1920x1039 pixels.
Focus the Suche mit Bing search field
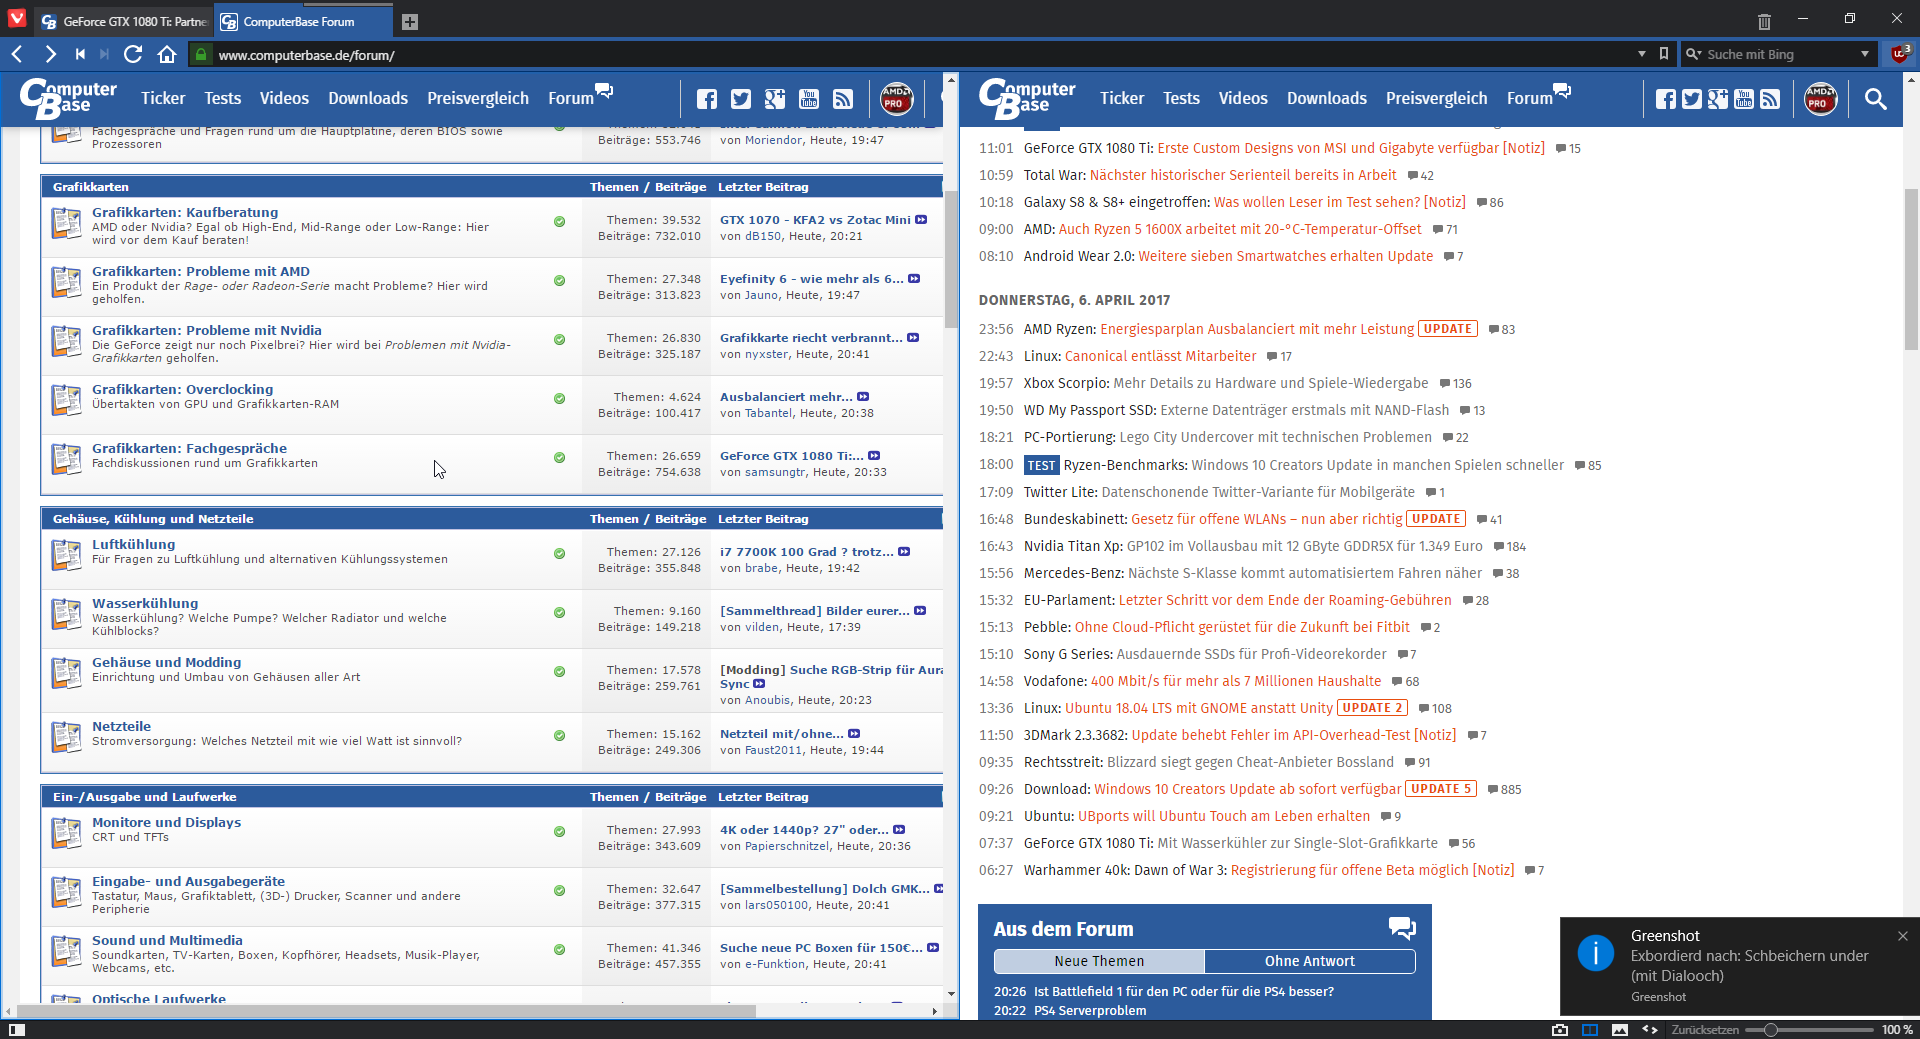1778,54
